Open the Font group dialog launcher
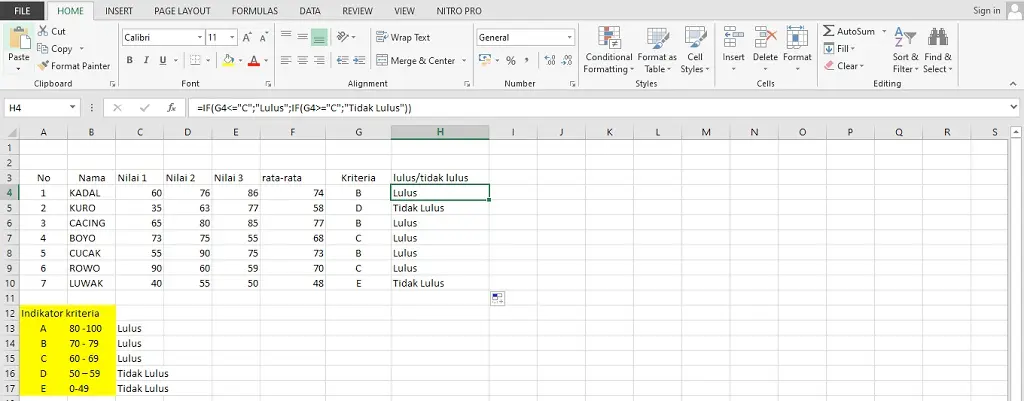 click(268, 84)
